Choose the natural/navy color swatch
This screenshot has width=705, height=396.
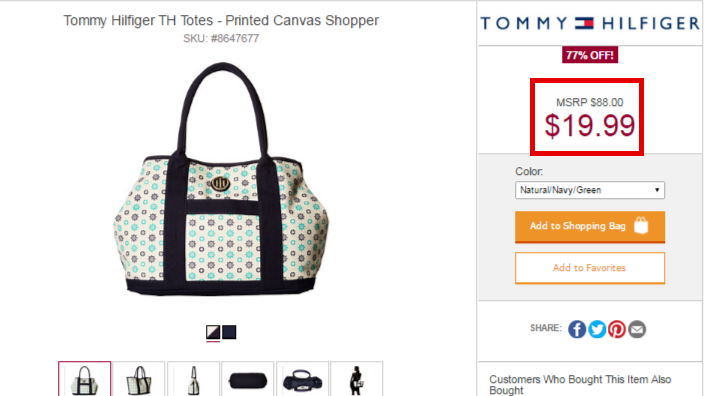(x=213, y=332)
